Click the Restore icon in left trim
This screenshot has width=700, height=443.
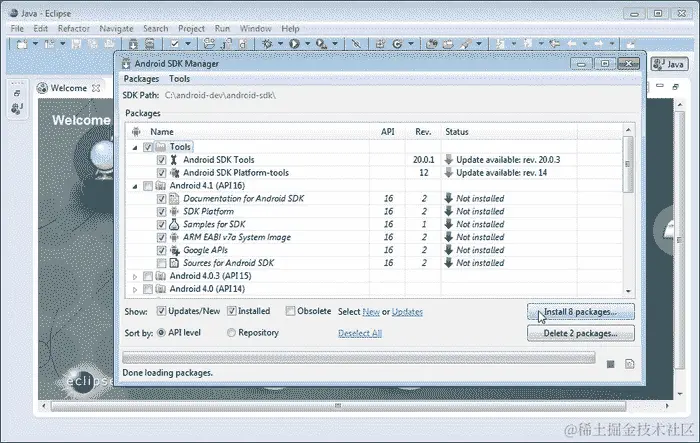click(x=17, y=93)
